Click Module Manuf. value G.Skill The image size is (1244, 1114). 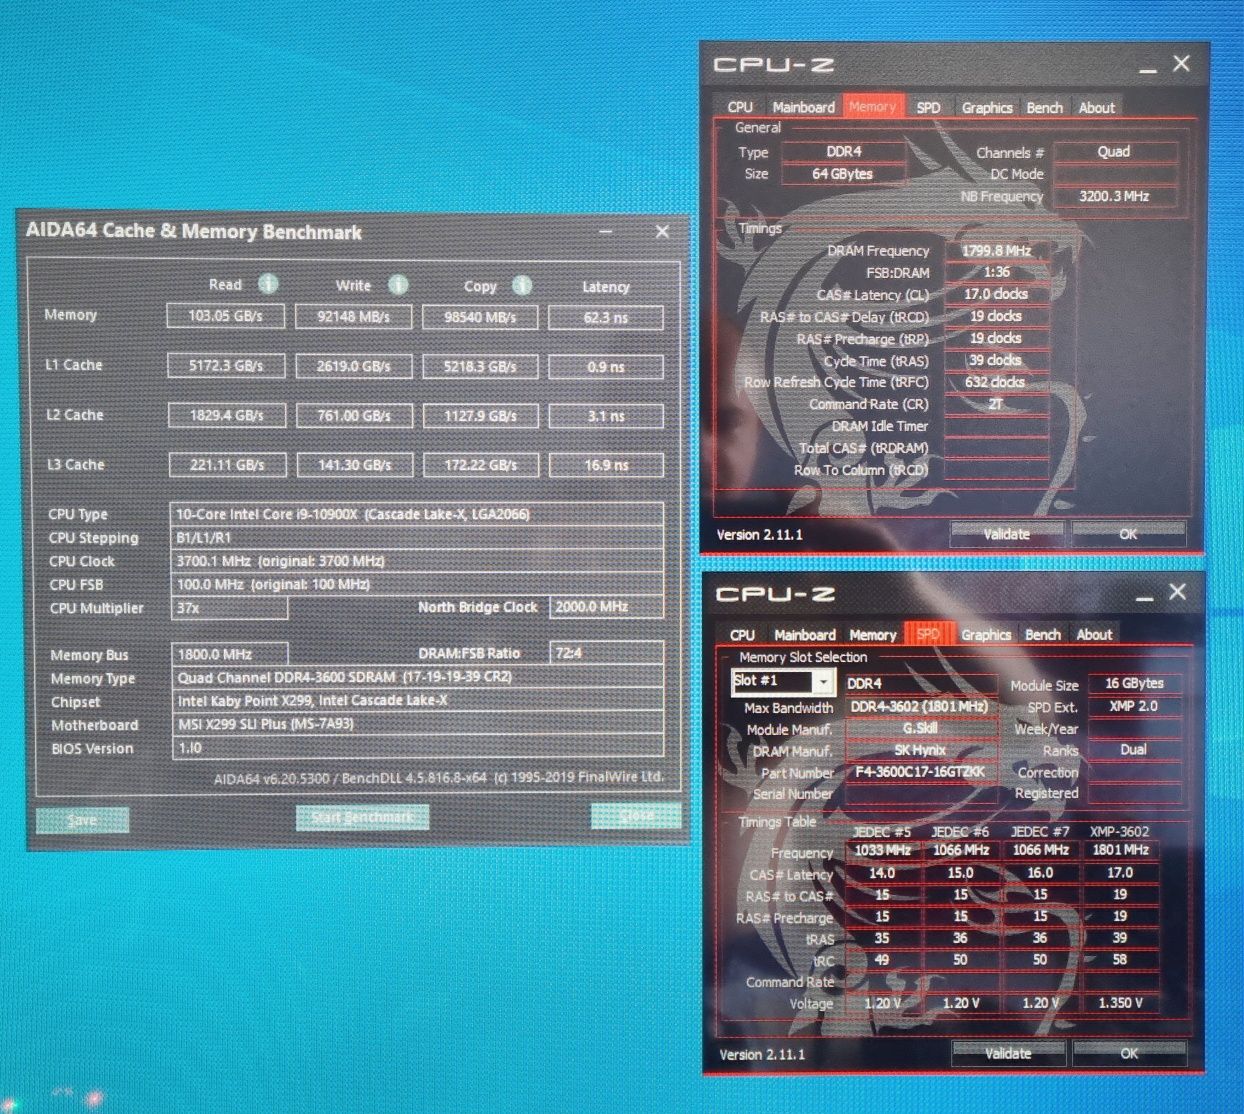coord(921,728)
